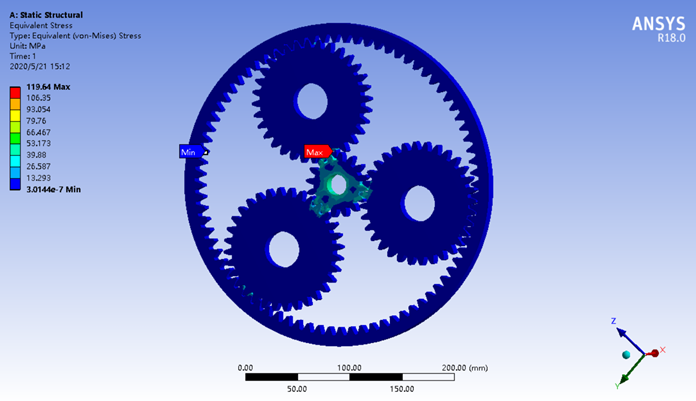Click the red X axis on triad

pyautogui.click(x=655, y=352)
